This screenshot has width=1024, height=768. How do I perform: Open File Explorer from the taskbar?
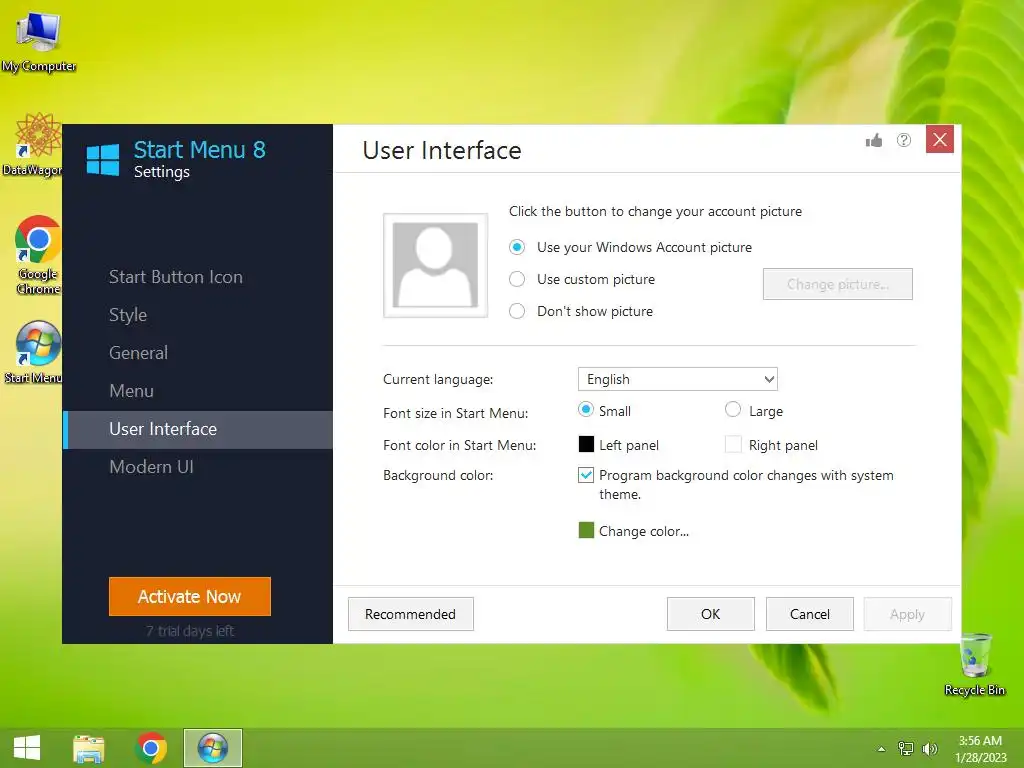(89, 748)
